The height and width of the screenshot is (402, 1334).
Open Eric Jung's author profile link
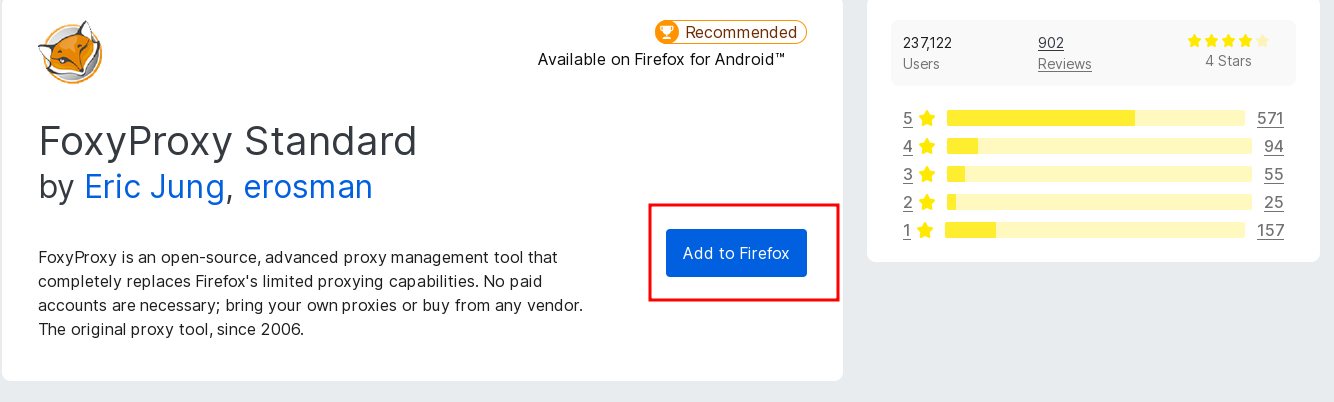(x=154, y=187)
